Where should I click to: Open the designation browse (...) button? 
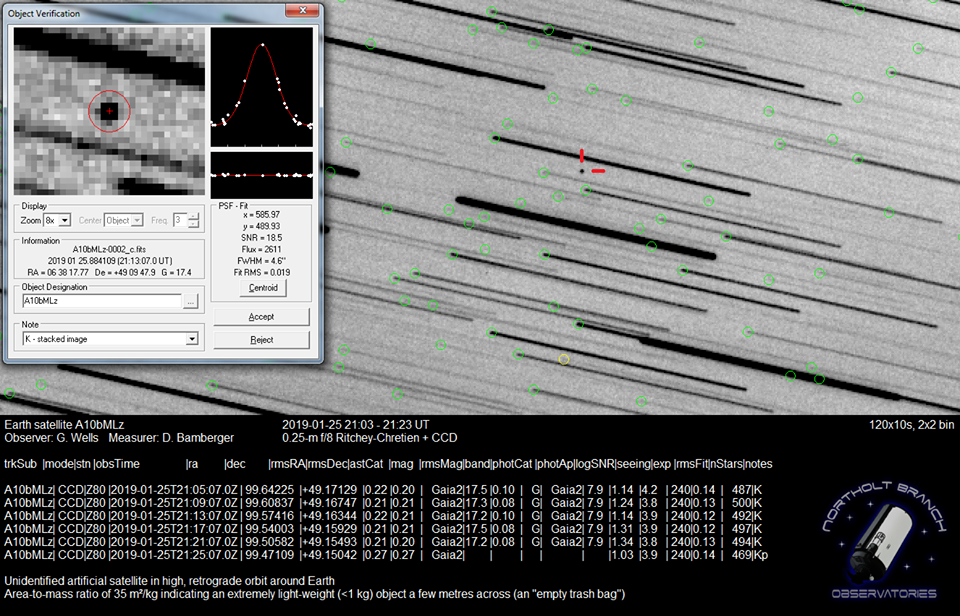point(191,300)
